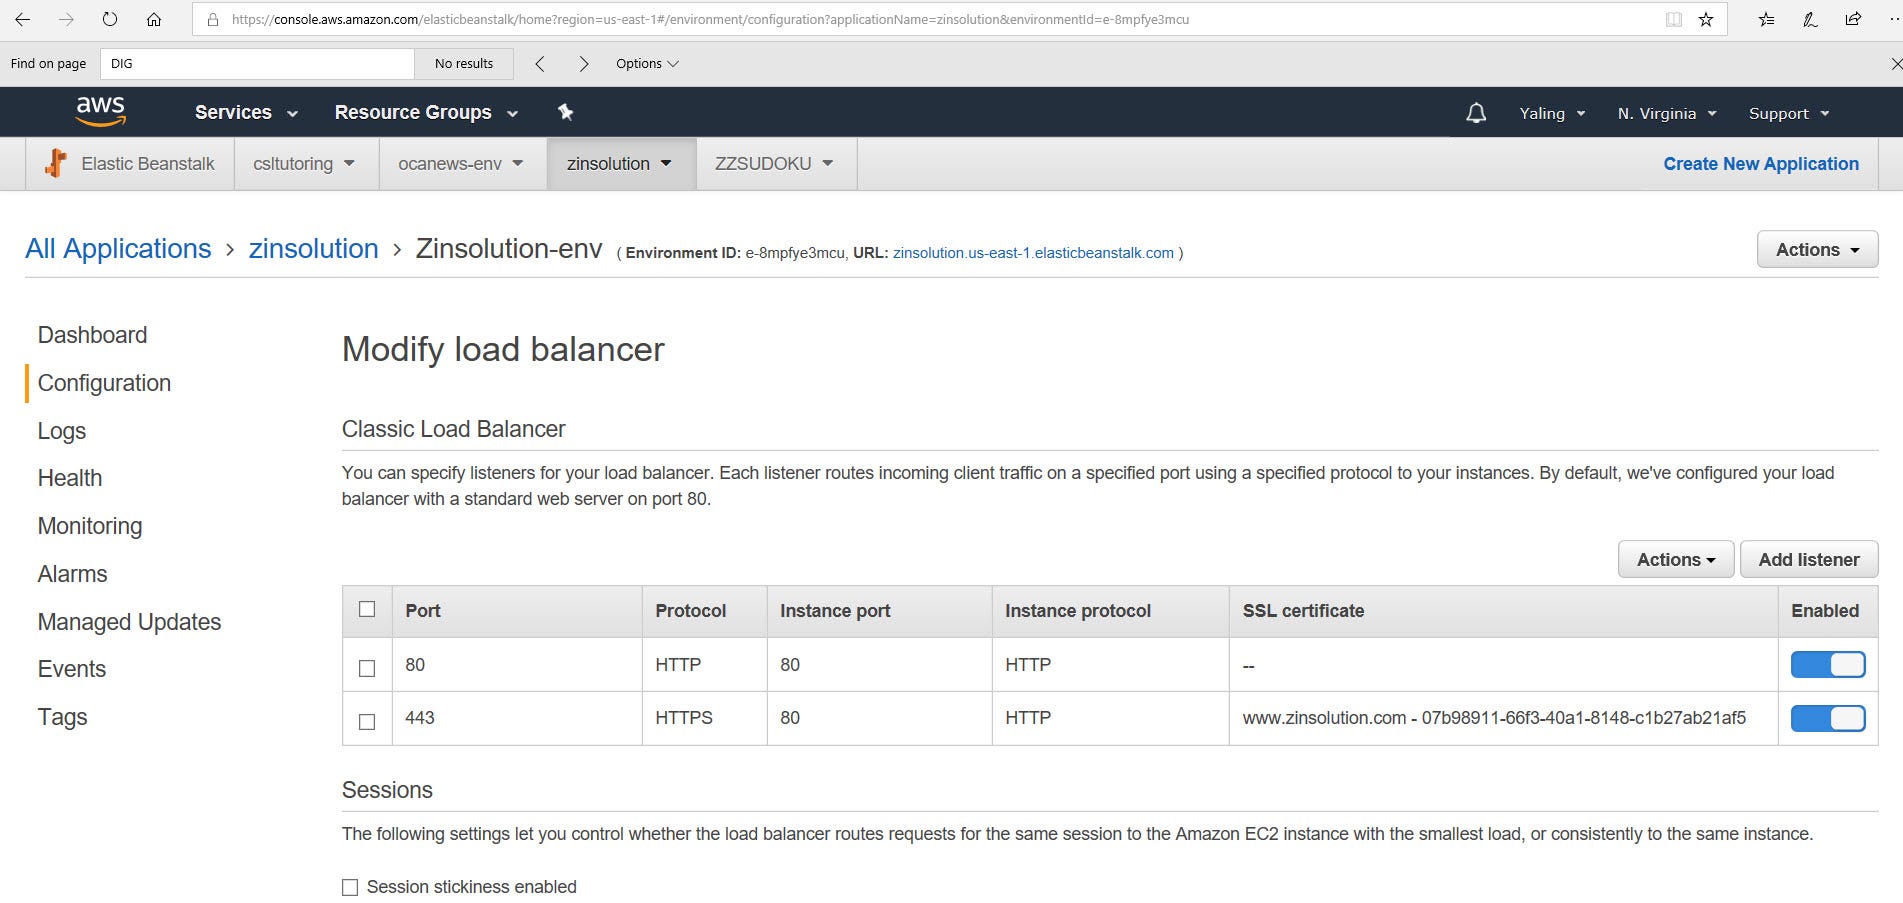Image resolution: width=1903 pixels, height=903 pixels.
Task: Reload the page with refresh icon
Action: [110, 19]
